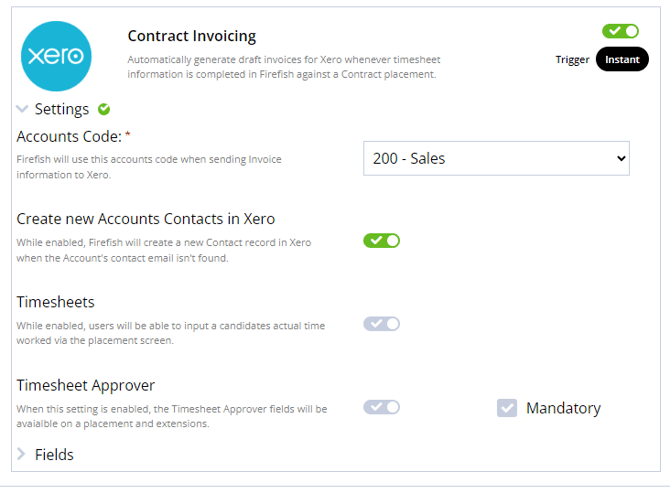Uncheck the Mandatory checkbox
The height and width of the screenshot is (504, 670).
507,408
